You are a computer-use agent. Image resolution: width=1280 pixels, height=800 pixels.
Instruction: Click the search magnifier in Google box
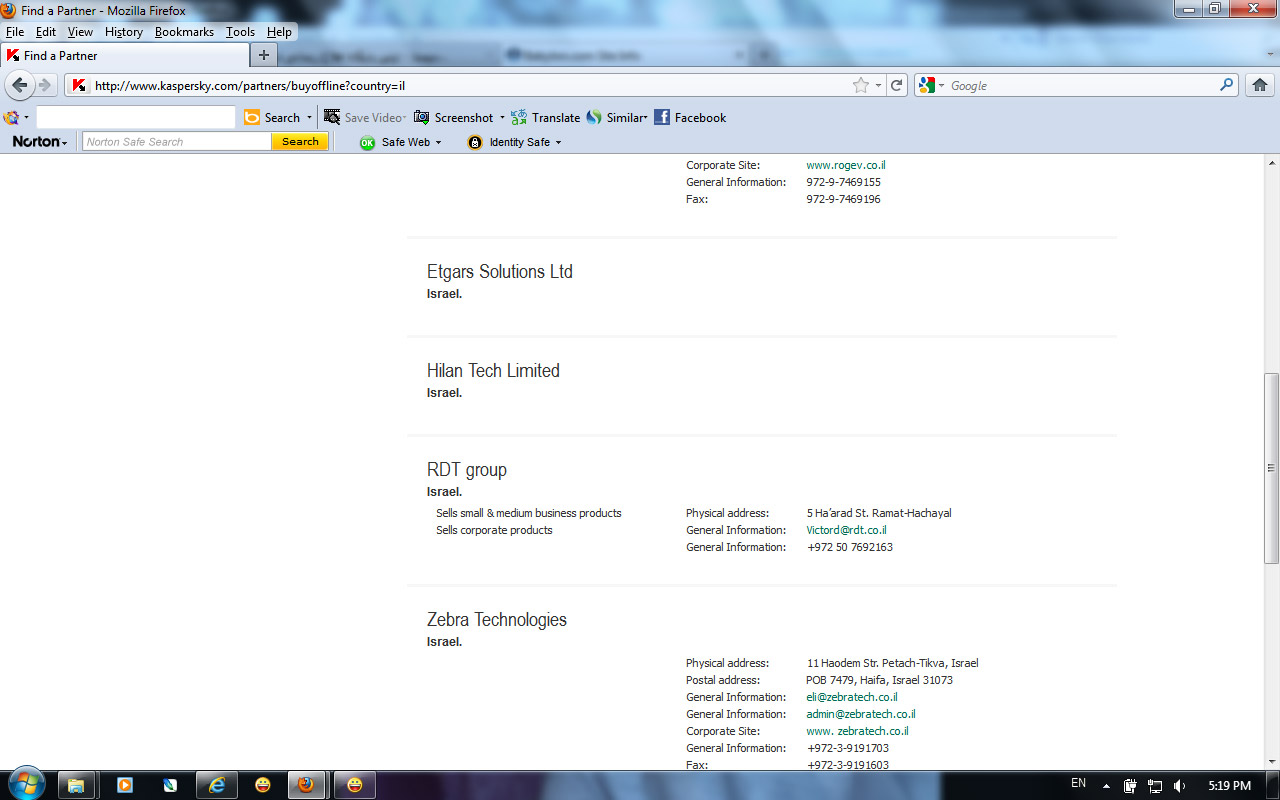click(x=1227, y=85)
